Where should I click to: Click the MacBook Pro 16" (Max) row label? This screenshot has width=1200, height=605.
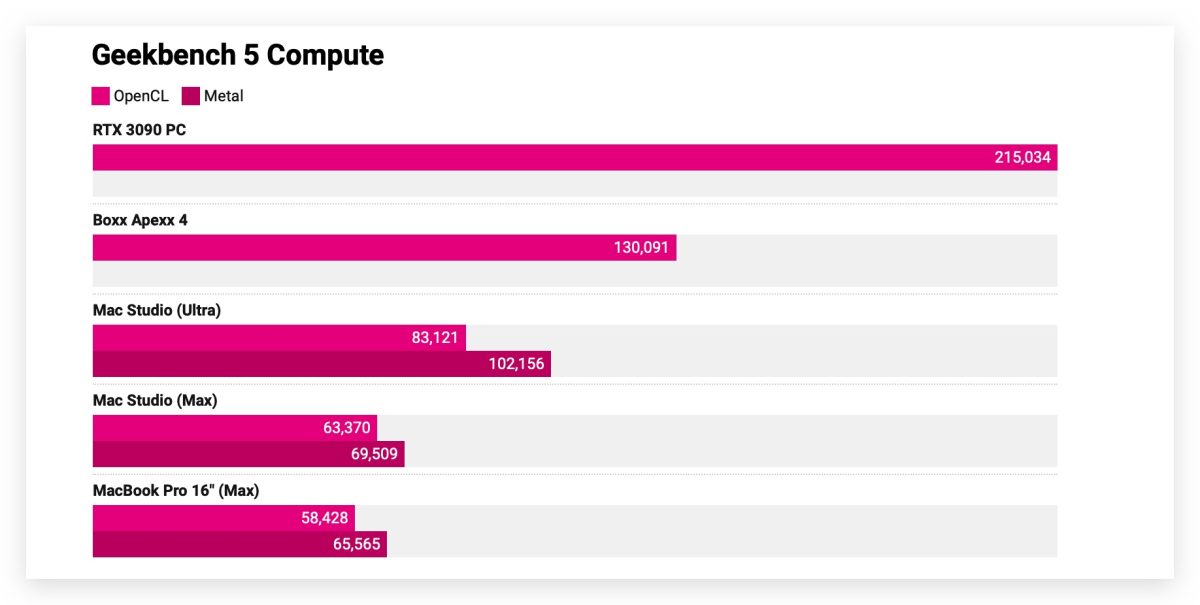tap(176, 490)
